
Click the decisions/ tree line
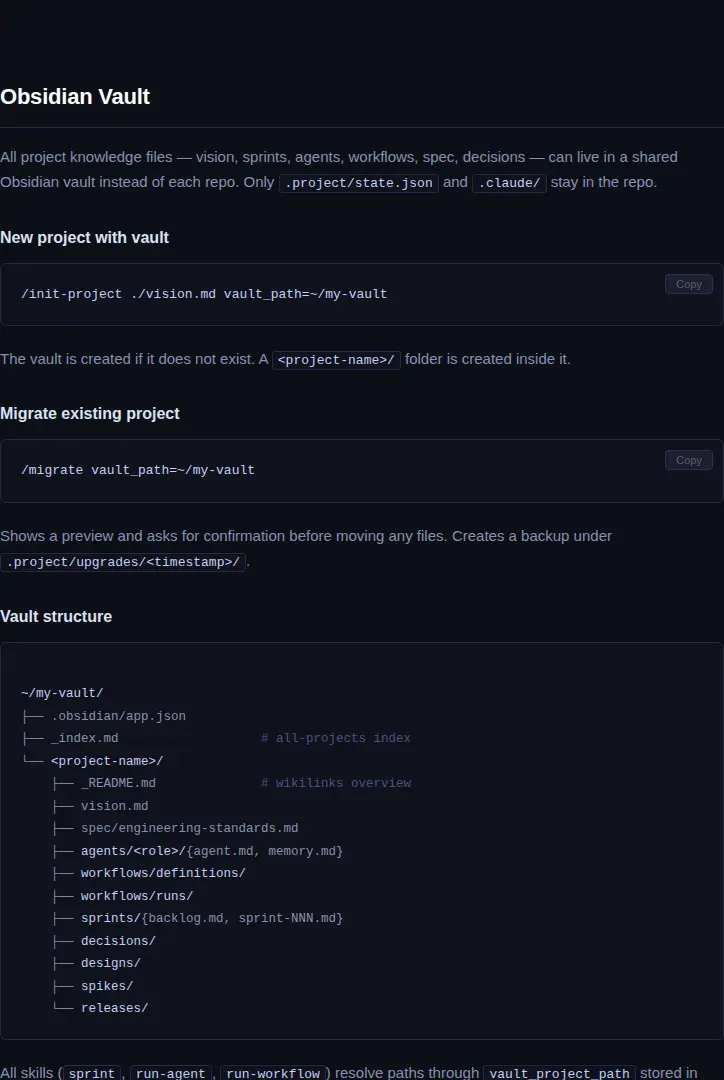(x=118, y=941)
